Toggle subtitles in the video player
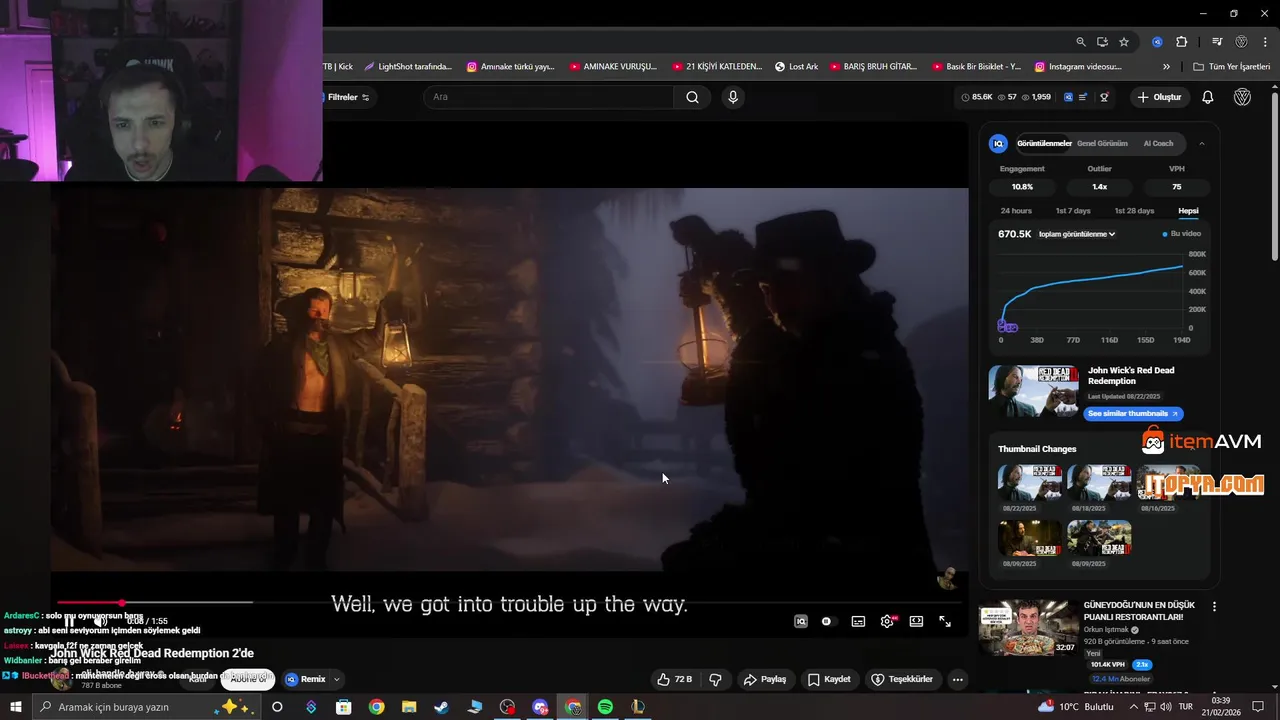This screenshot has width=1280, height=720. pos(858,621)
